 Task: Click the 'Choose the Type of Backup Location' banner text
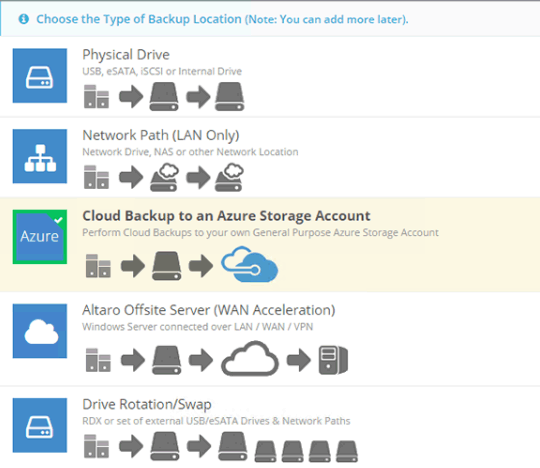pyautogui.click(x=222, y=19)
